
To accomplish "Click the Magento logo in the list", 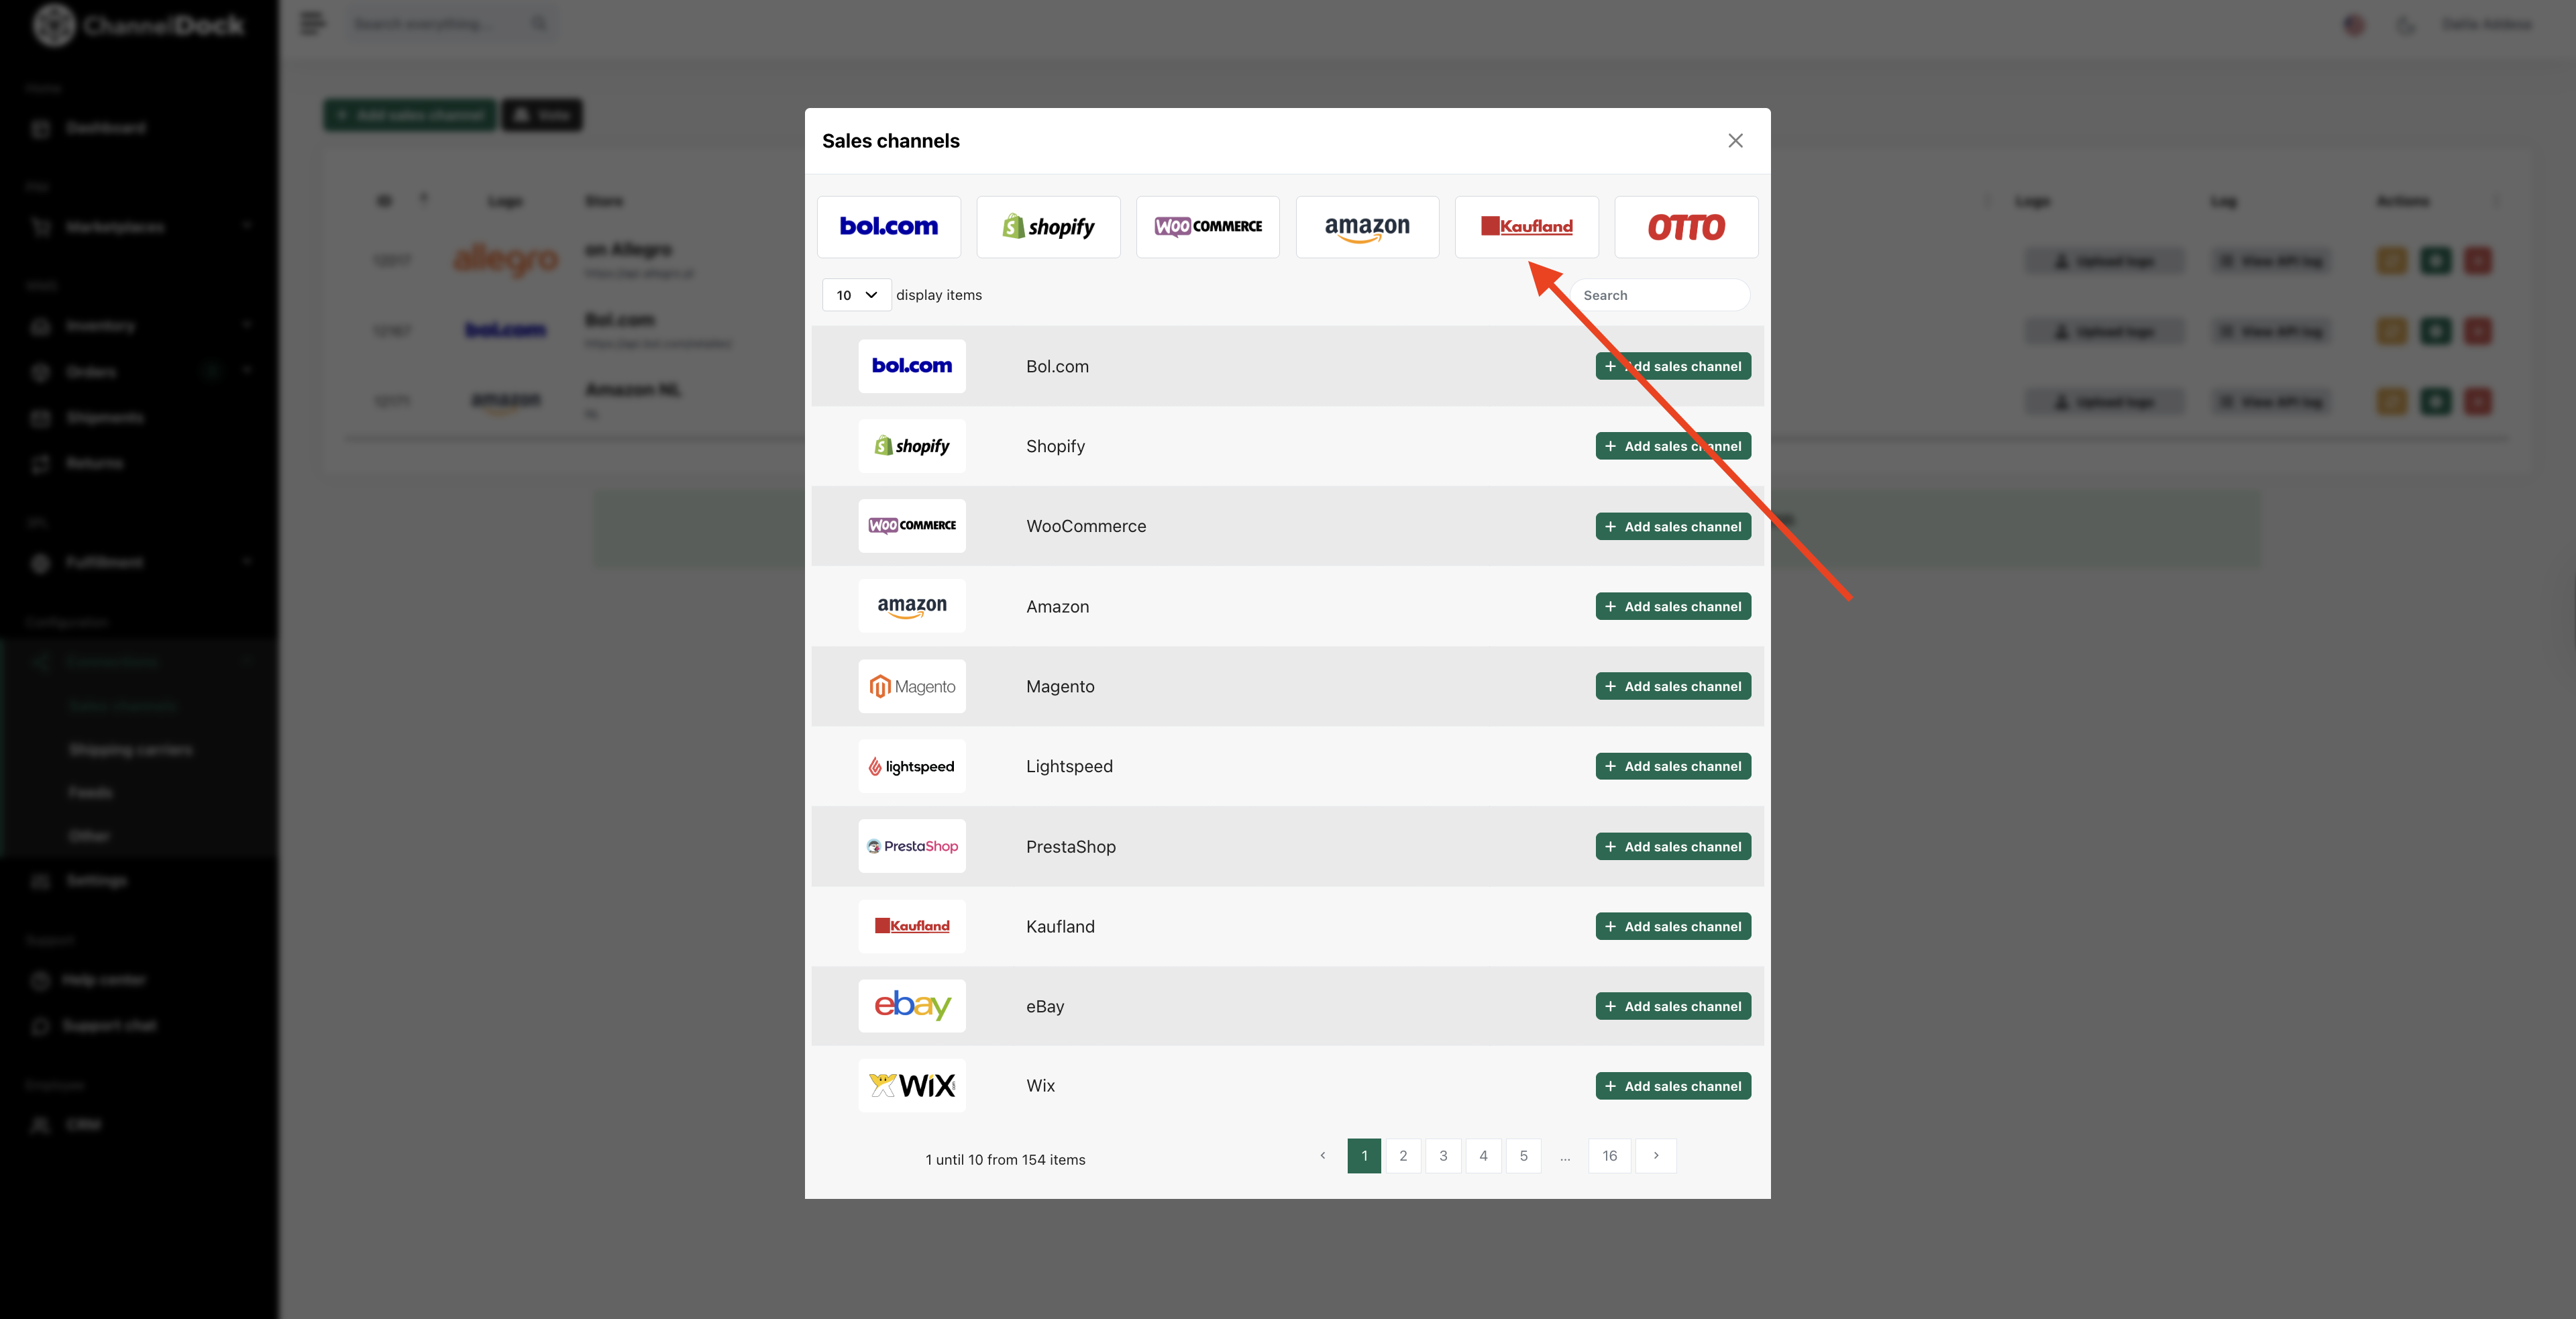I will [x=912, y=686].
